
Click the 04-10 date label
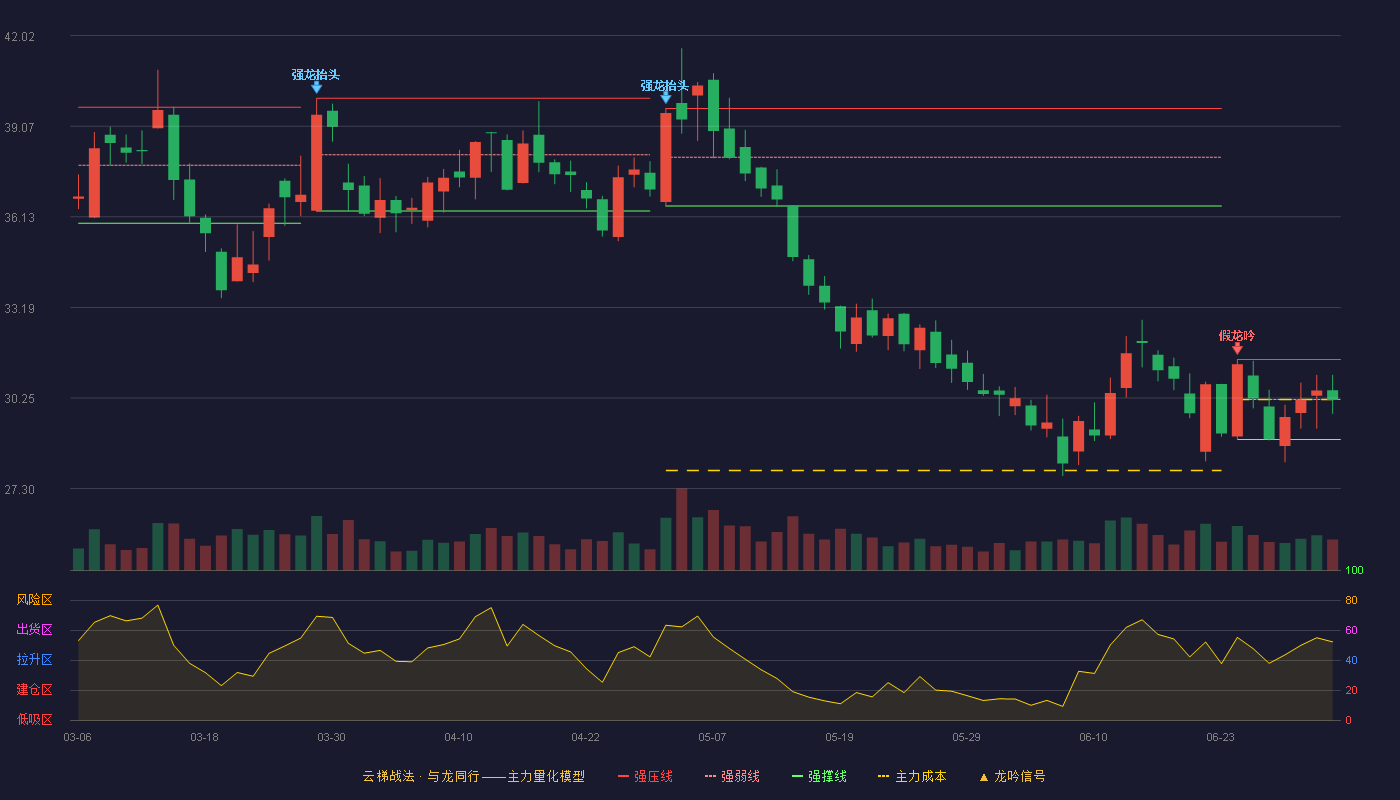[x=458, y=737]
